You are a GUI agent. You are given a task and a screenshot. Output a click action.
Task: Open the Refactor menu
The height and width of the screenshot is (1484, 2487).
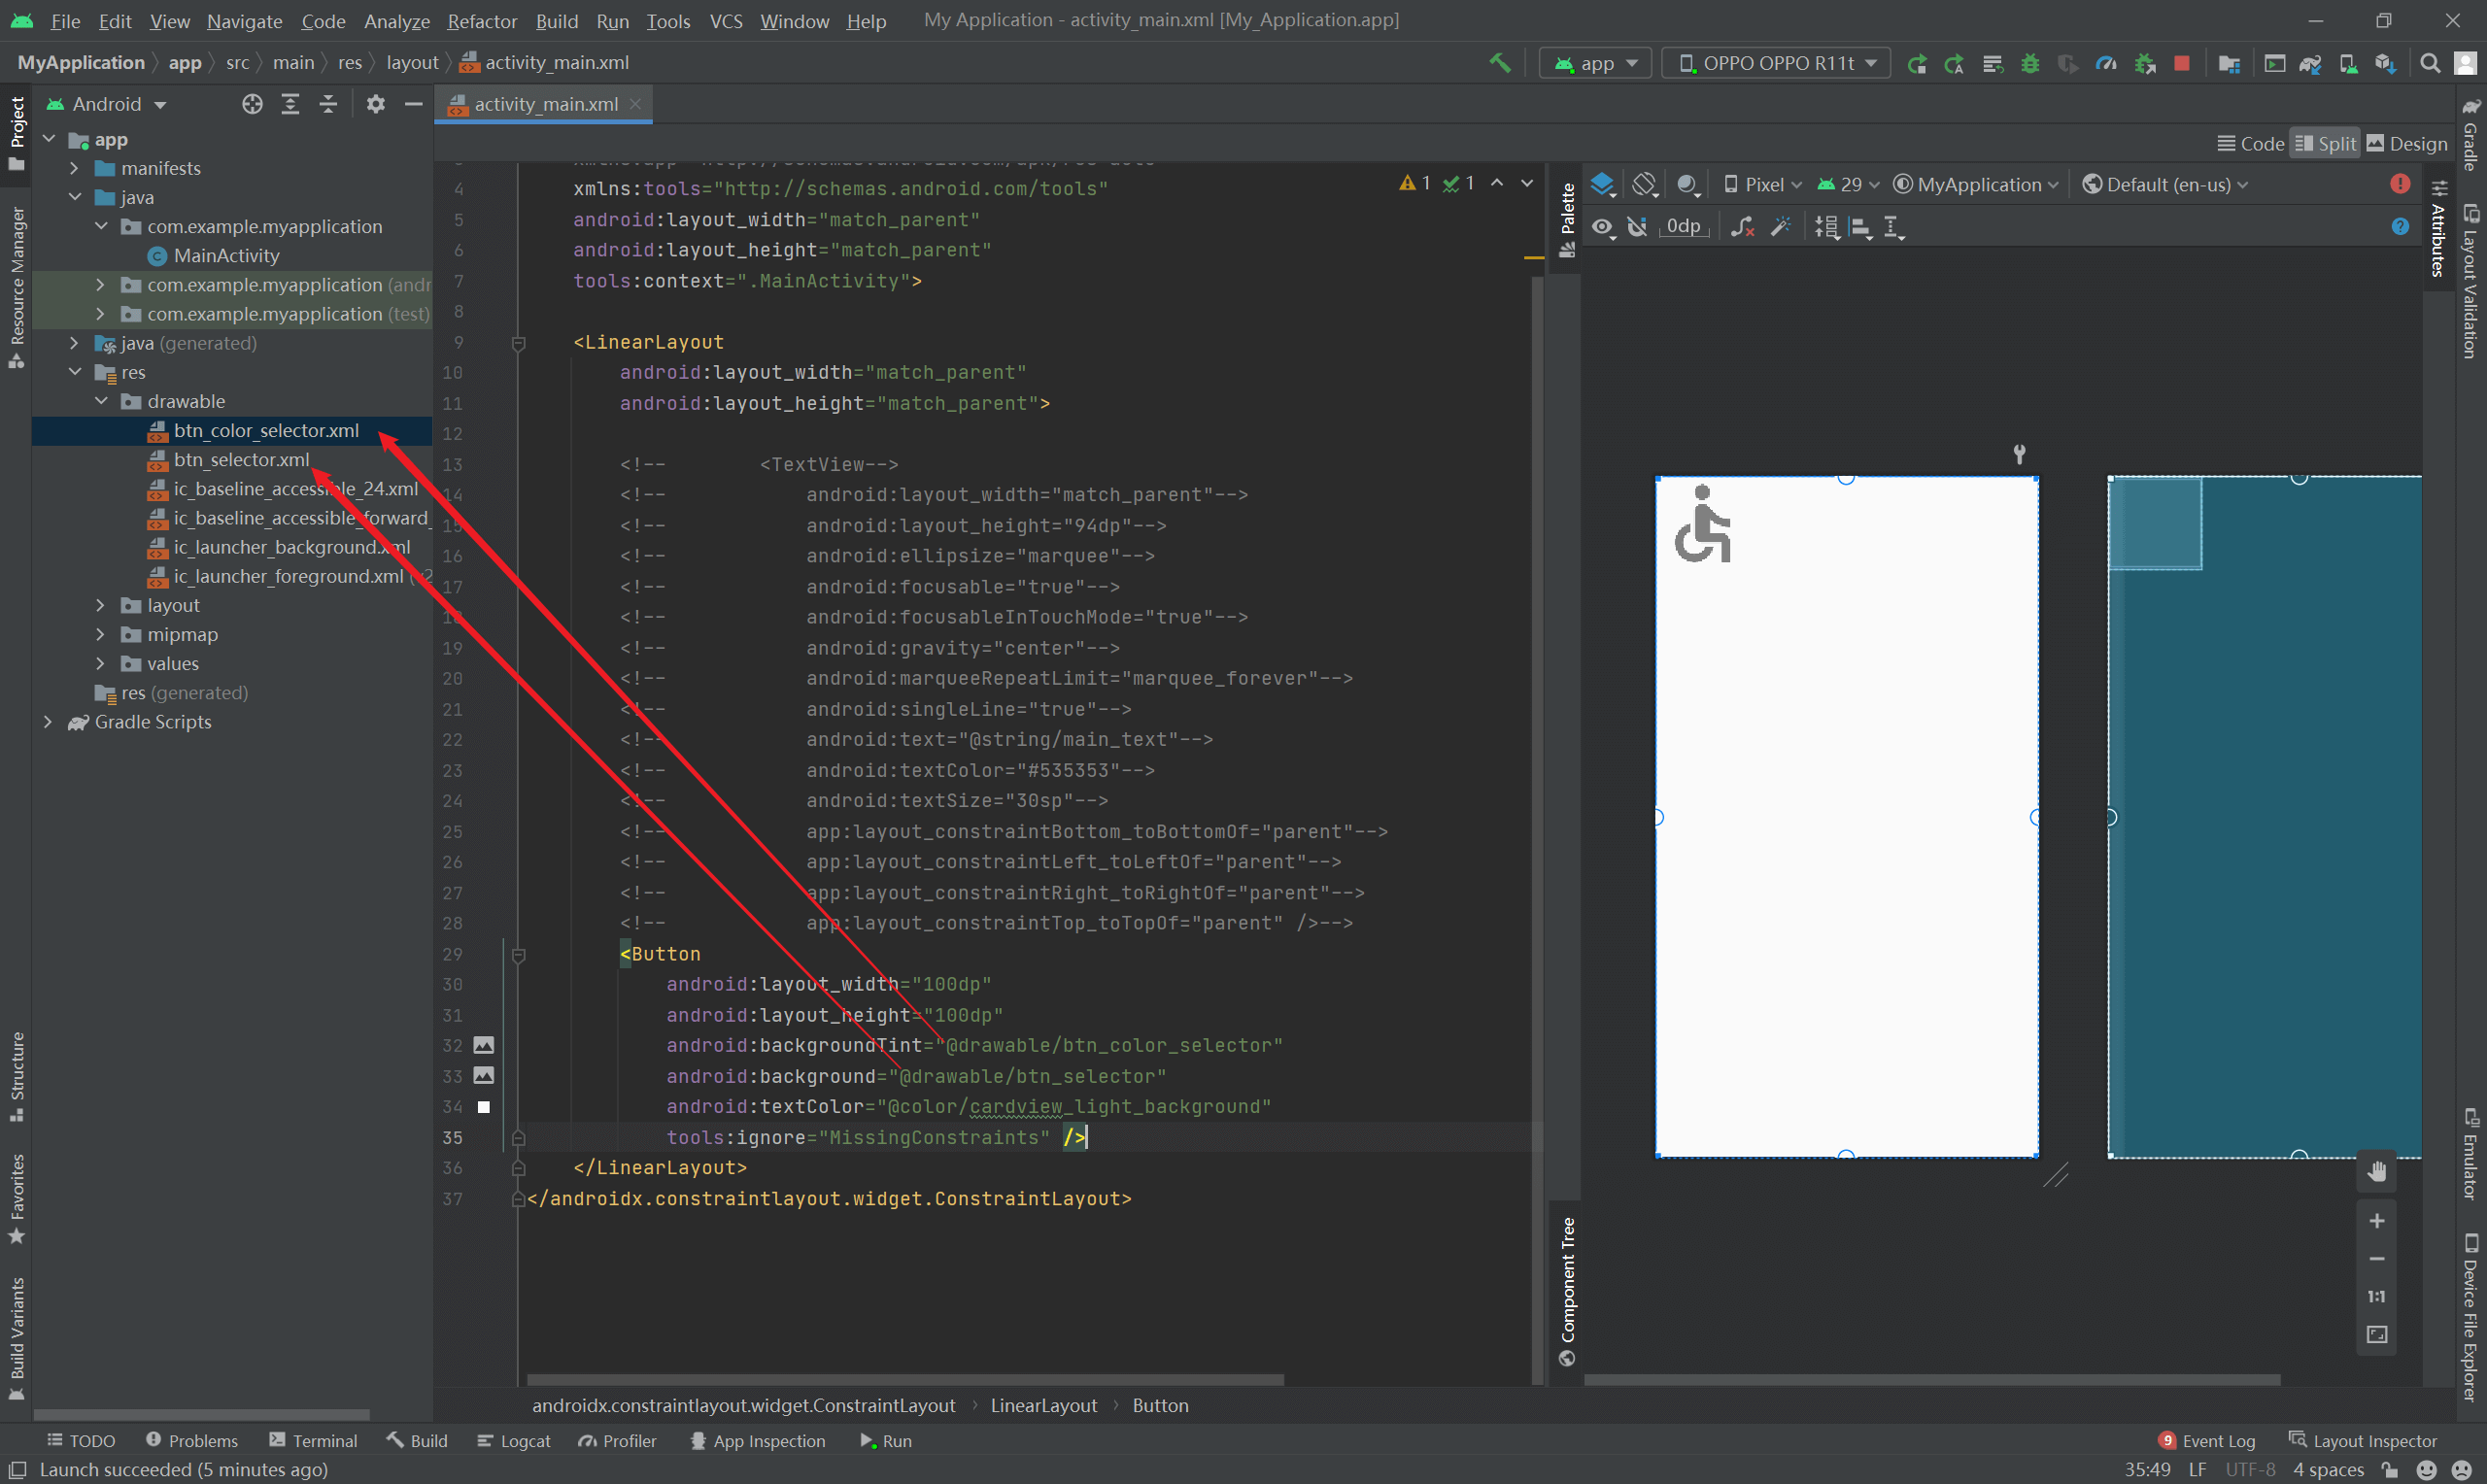[x=482, y=21]
